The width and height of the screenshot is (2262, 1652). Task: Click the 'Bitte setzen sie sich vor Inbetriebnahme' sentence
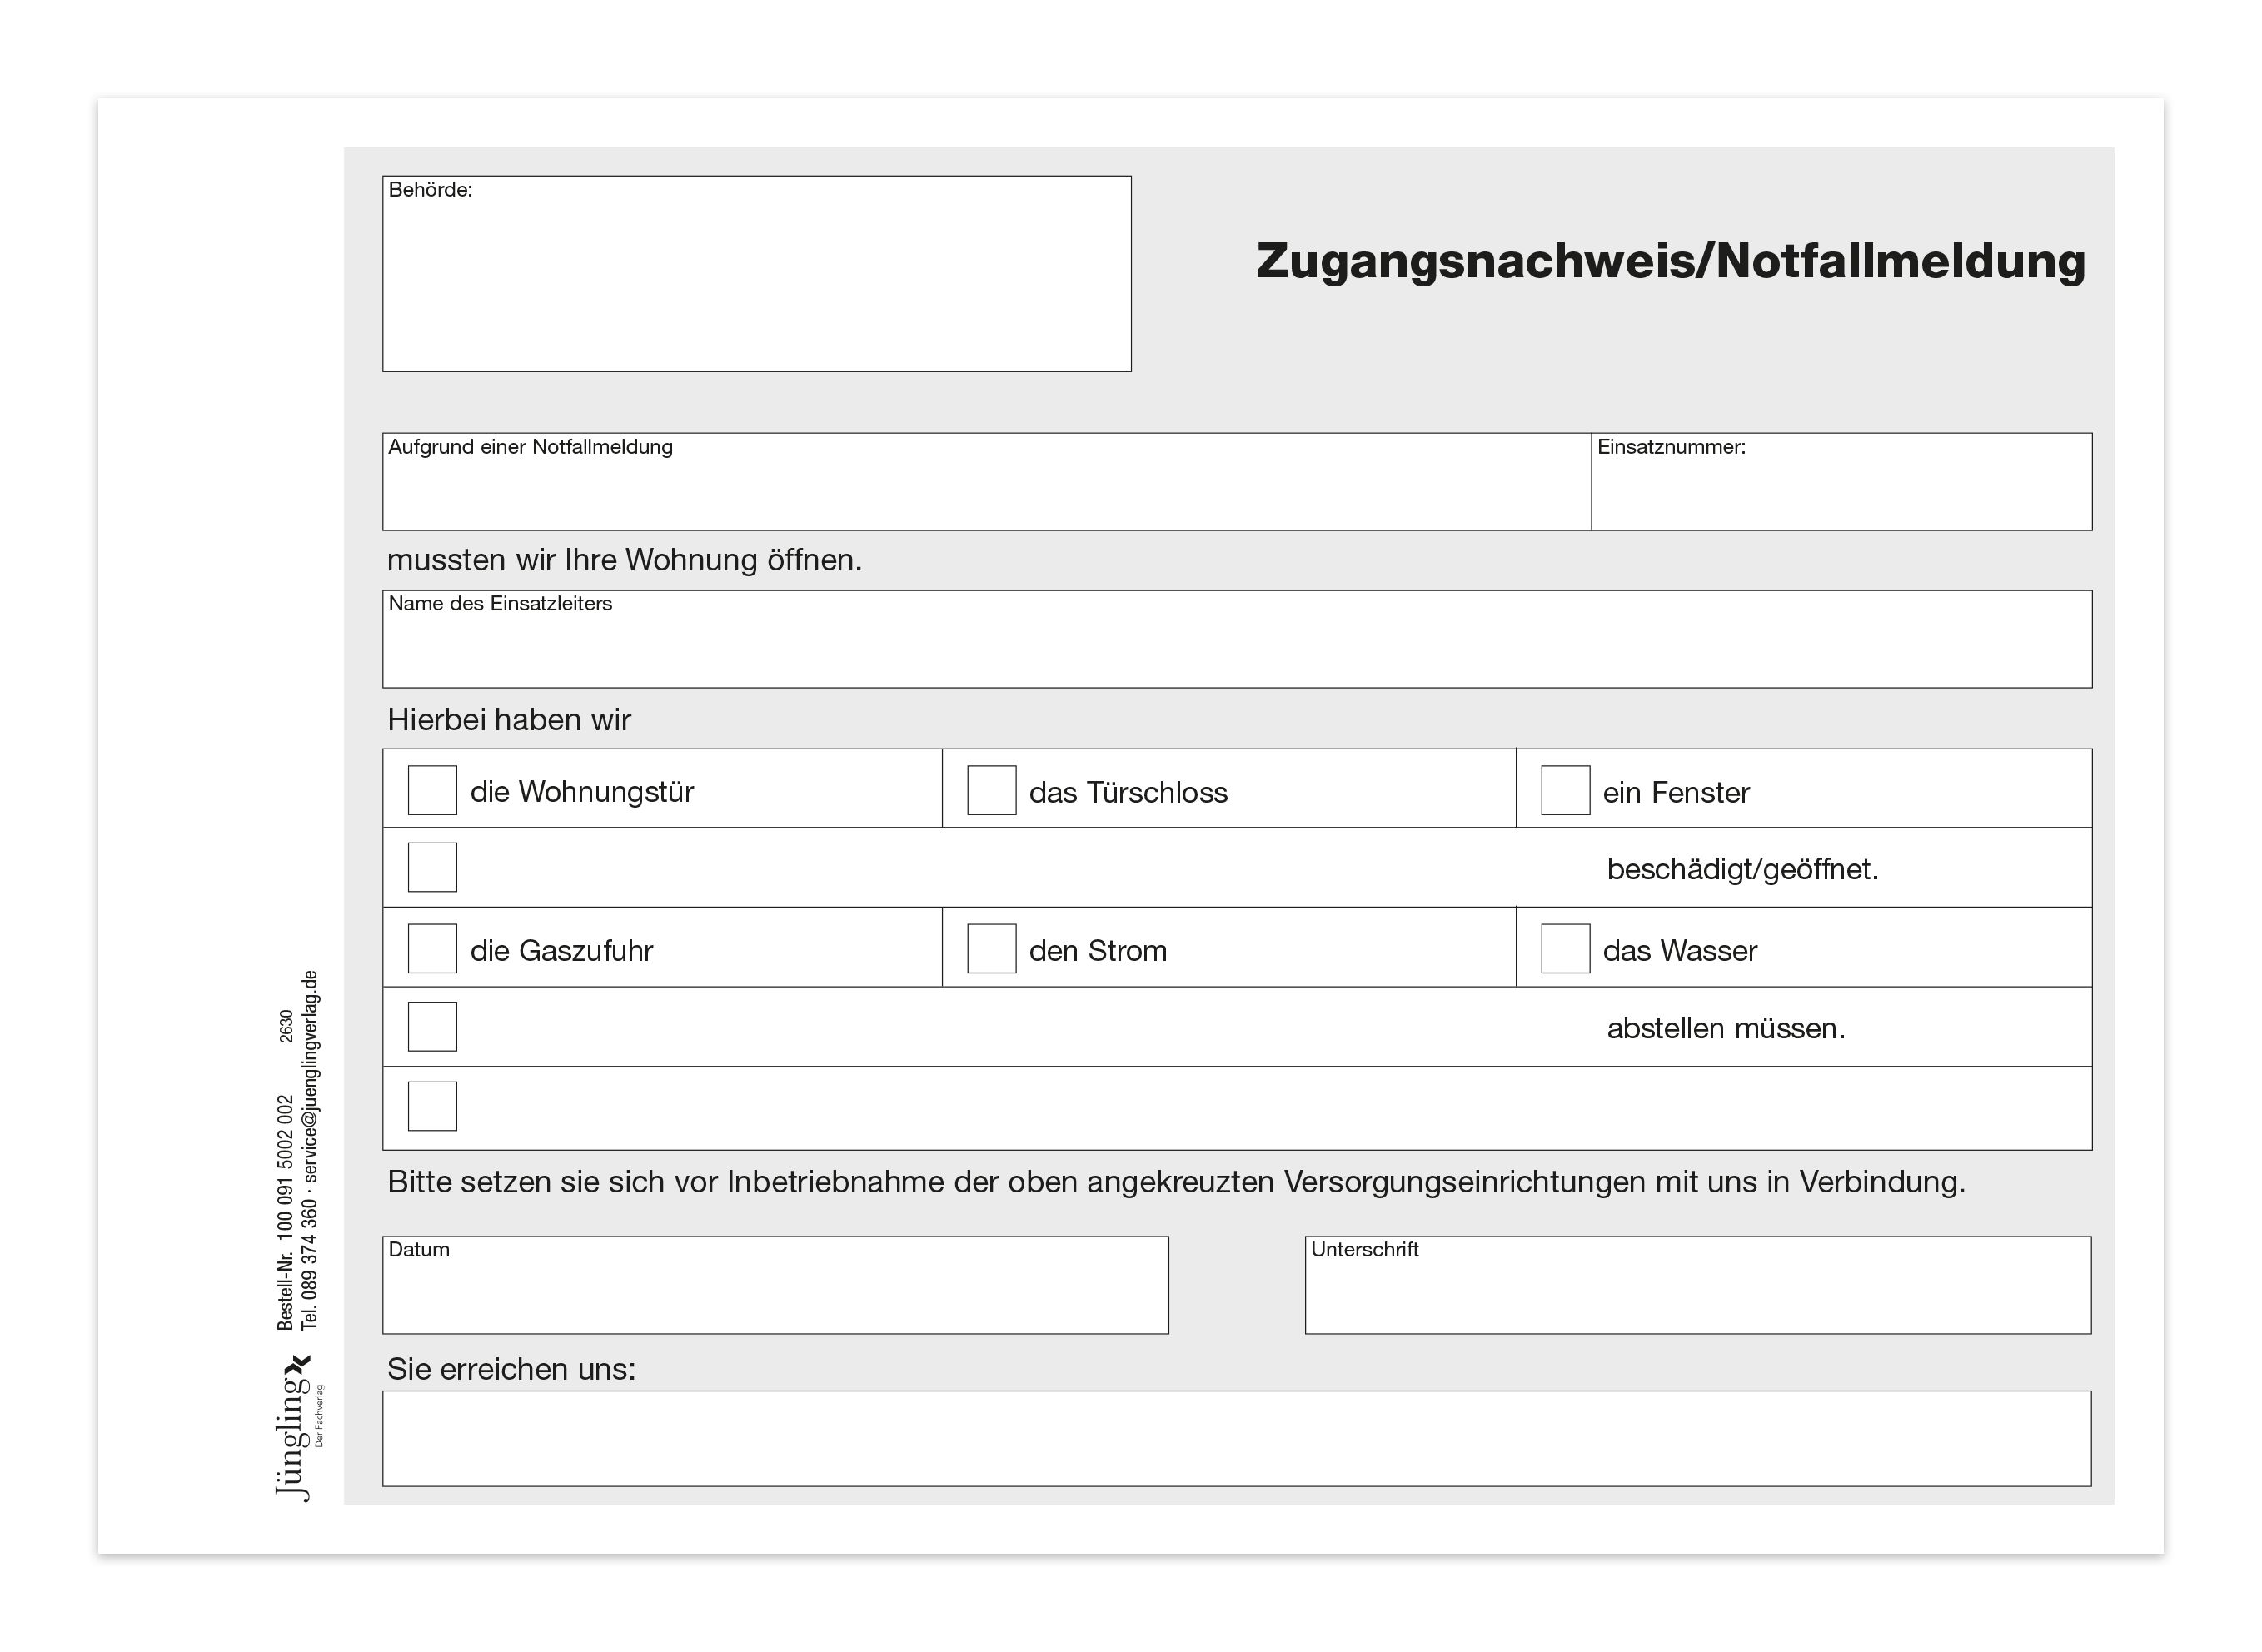click(1176, 1182)
